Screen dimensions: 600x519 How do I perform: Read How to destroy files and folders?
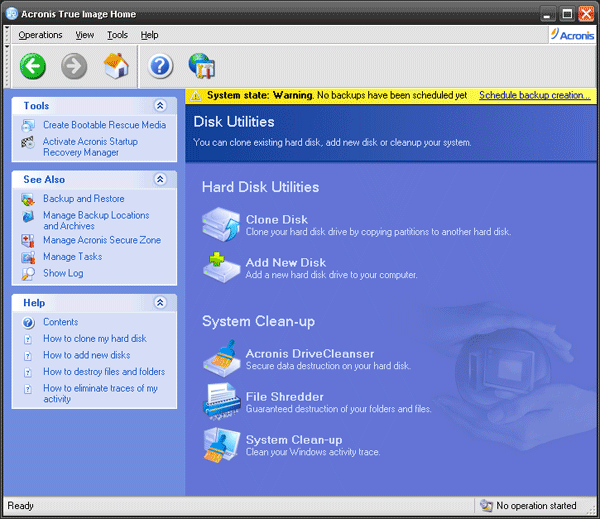[104, 372]
